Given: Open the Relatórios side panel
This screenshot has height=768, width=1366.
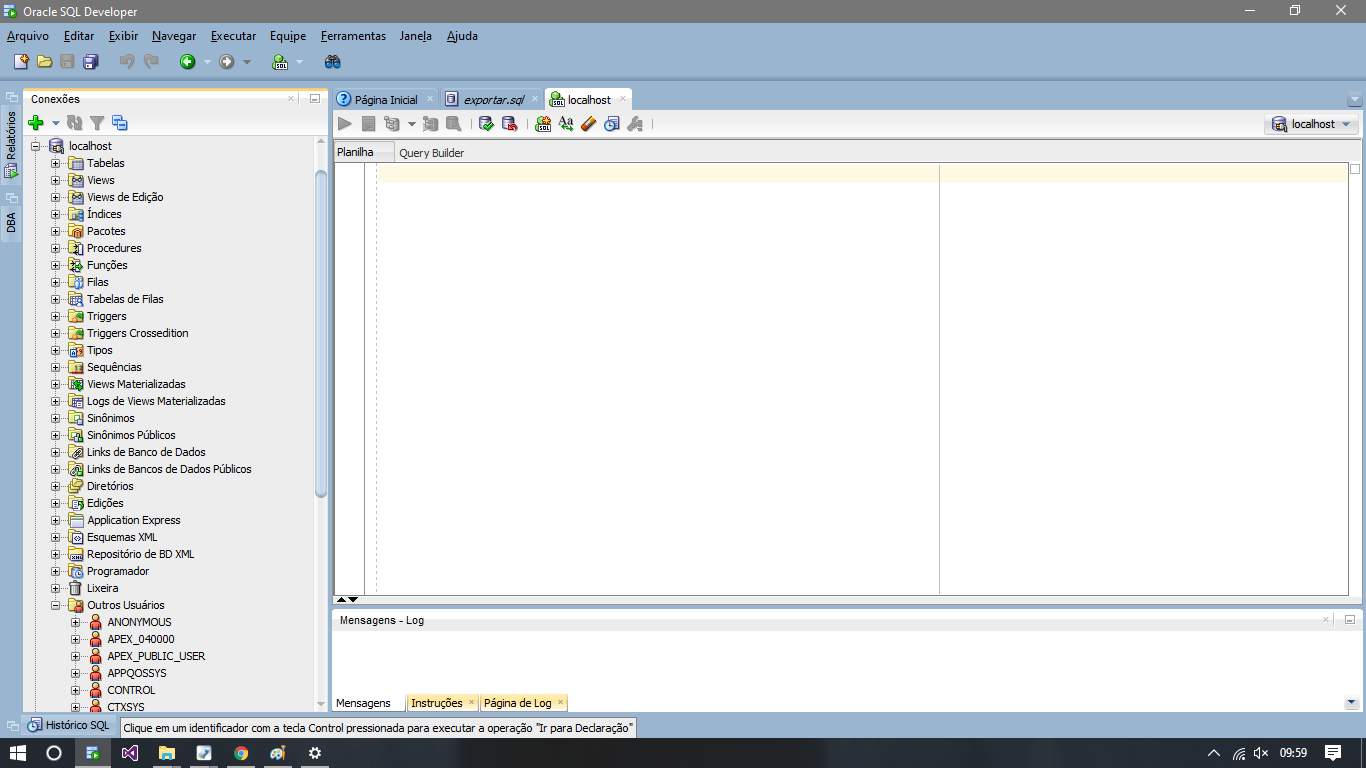Looking at the screenshot, I should click(11, 144).
